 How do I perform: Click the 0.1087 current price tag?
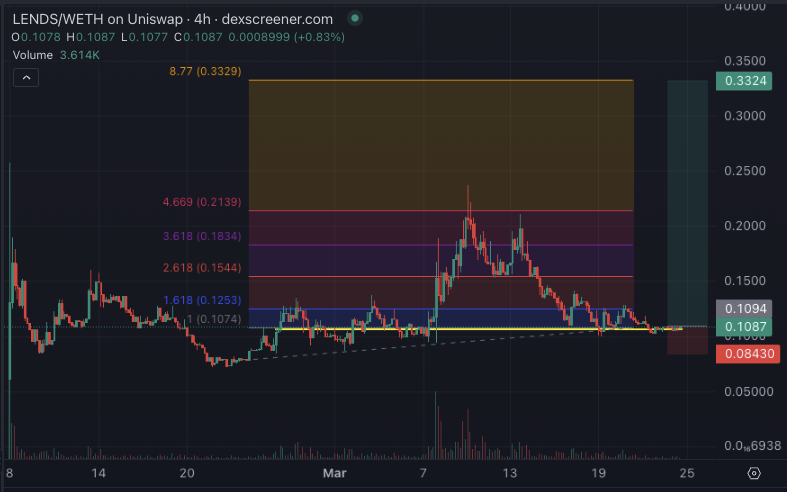click(746, 327)
